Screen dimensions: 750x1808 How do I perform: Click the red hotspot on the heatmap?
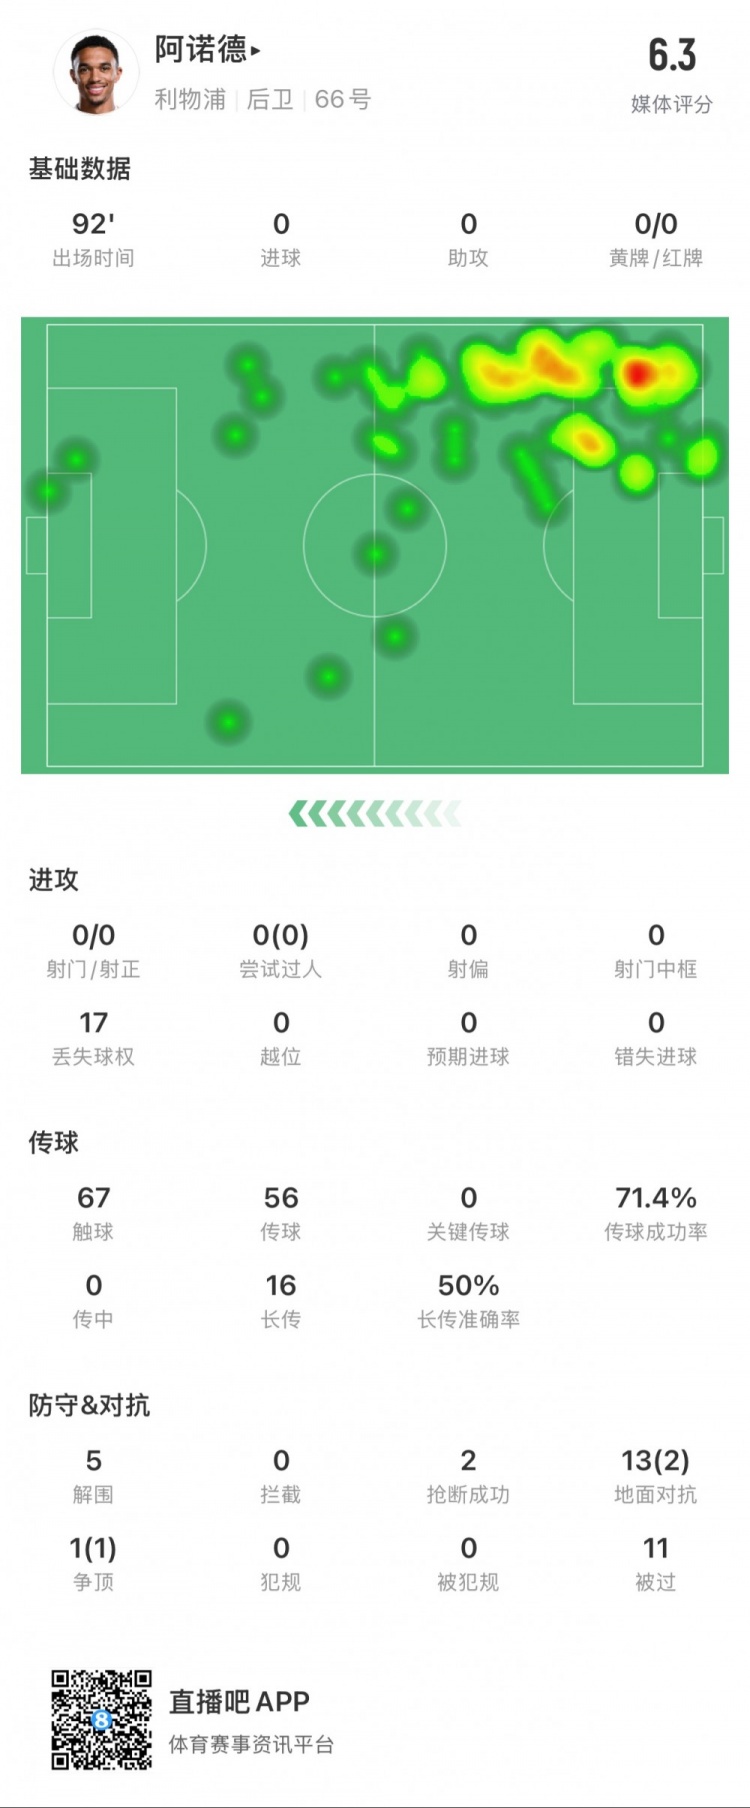click(638, 375)
